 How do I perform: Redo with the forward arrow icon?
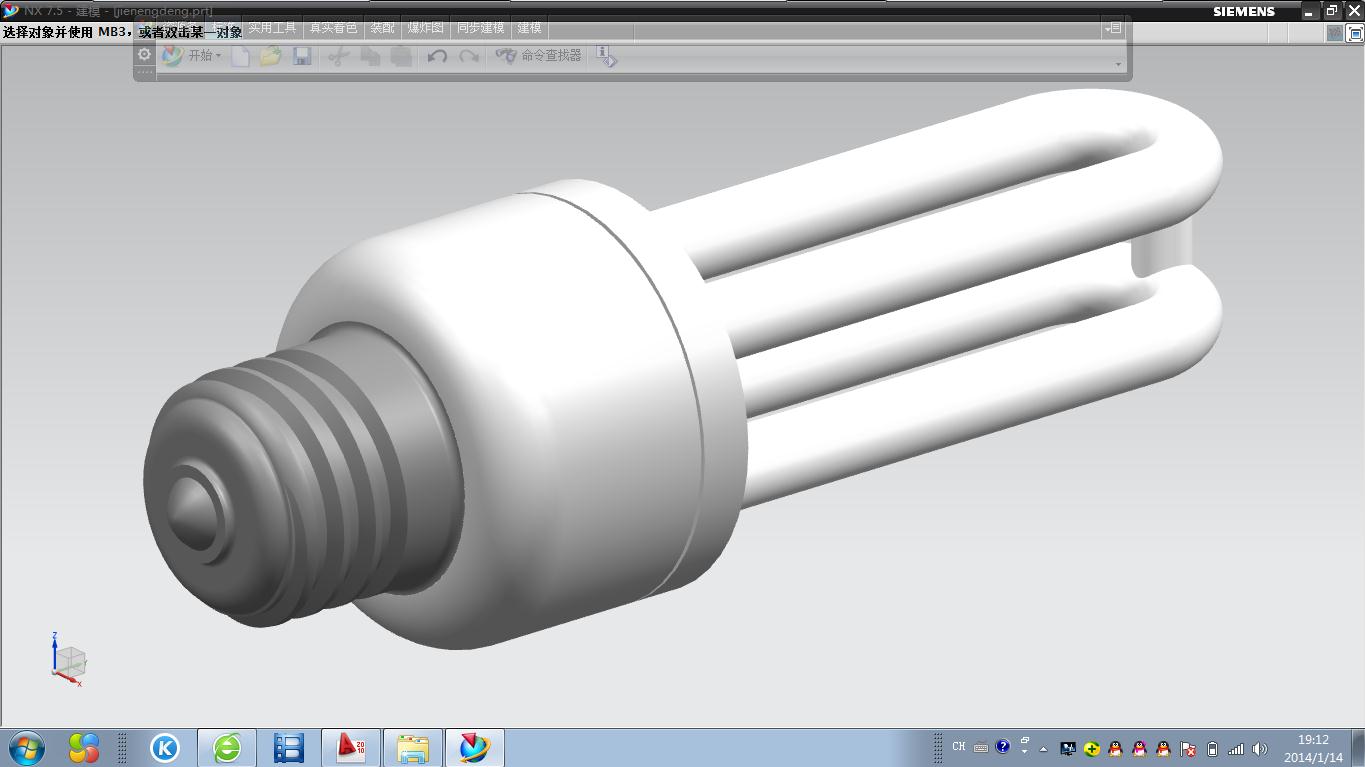468,57
